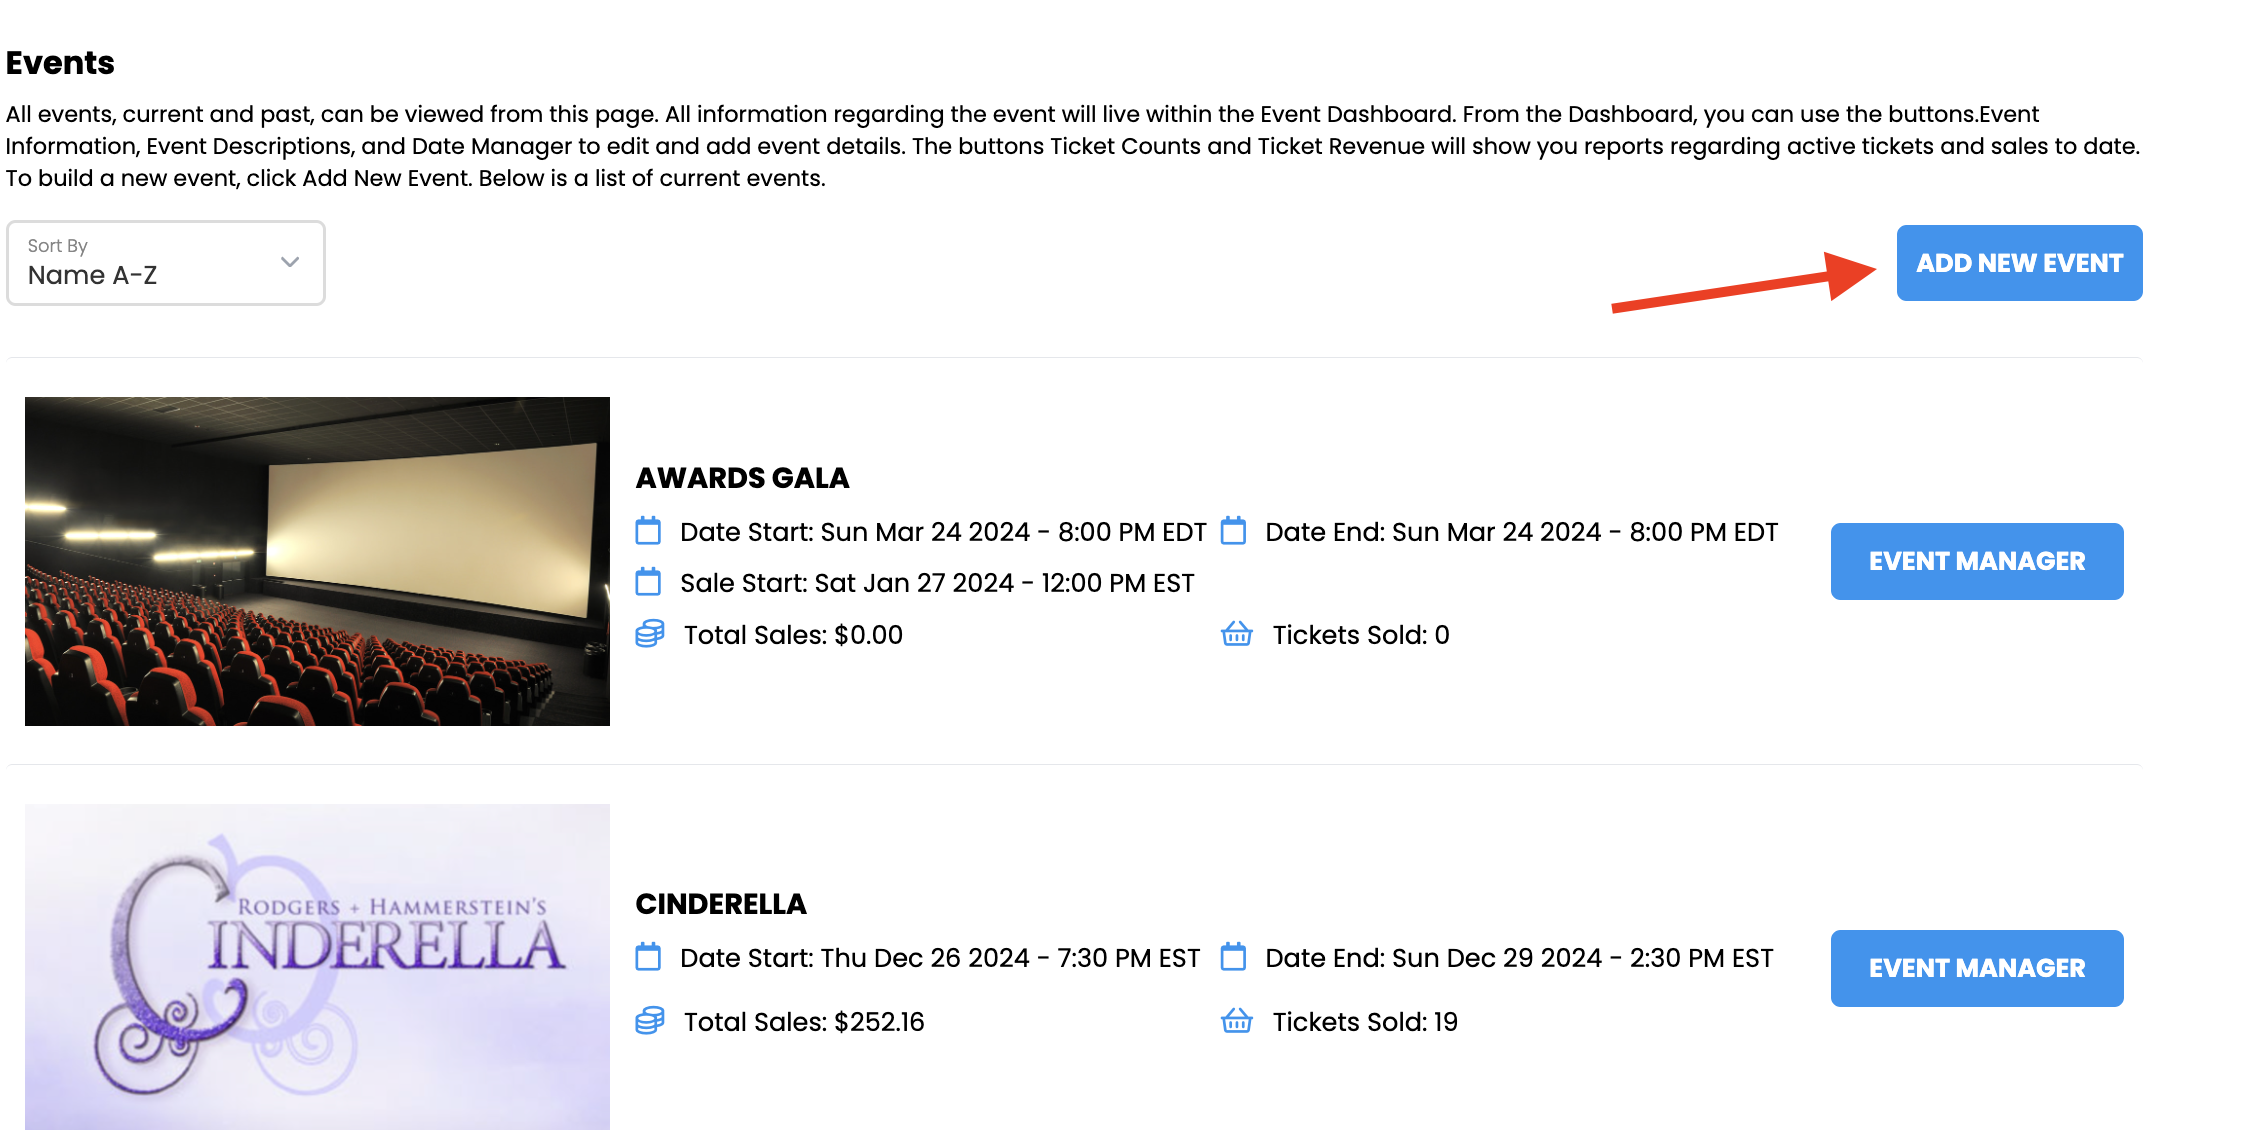
Task: Click the Cinderella Date Start calendar icon
Action: pos(648,957)
